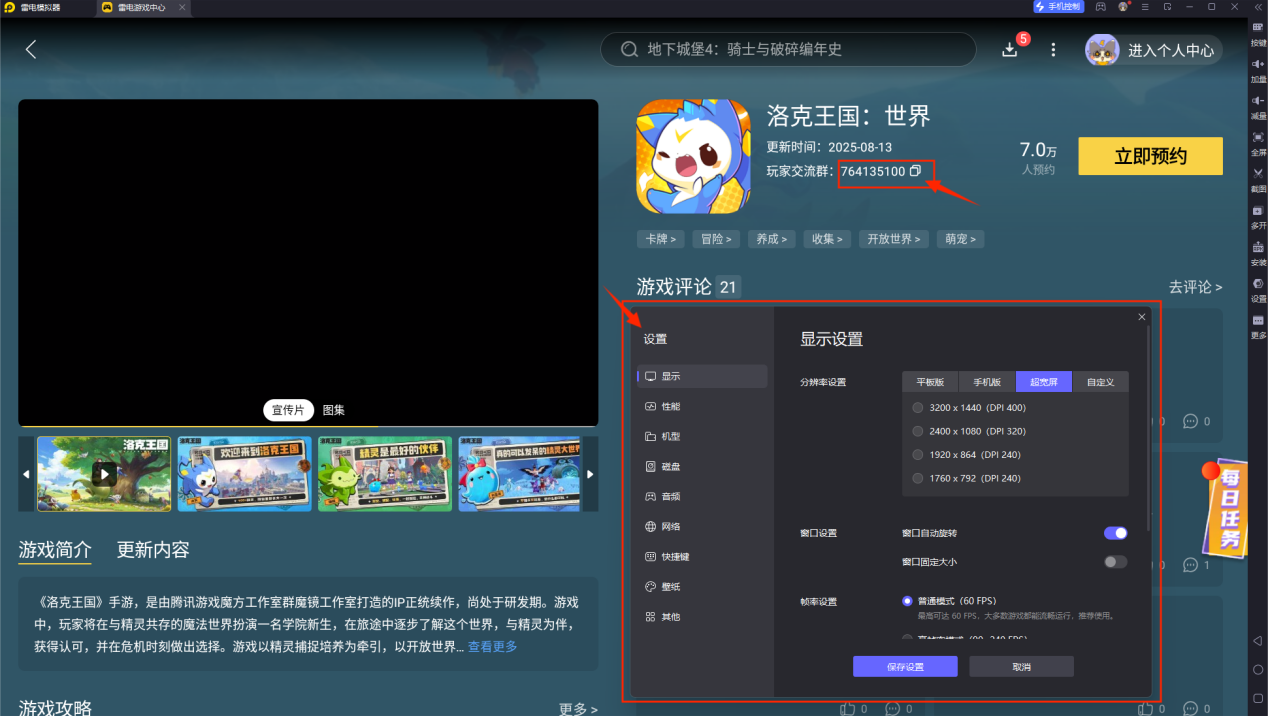Take a screenshot with the 截图 icon
1268x716 pixels.
point(1258,179)
